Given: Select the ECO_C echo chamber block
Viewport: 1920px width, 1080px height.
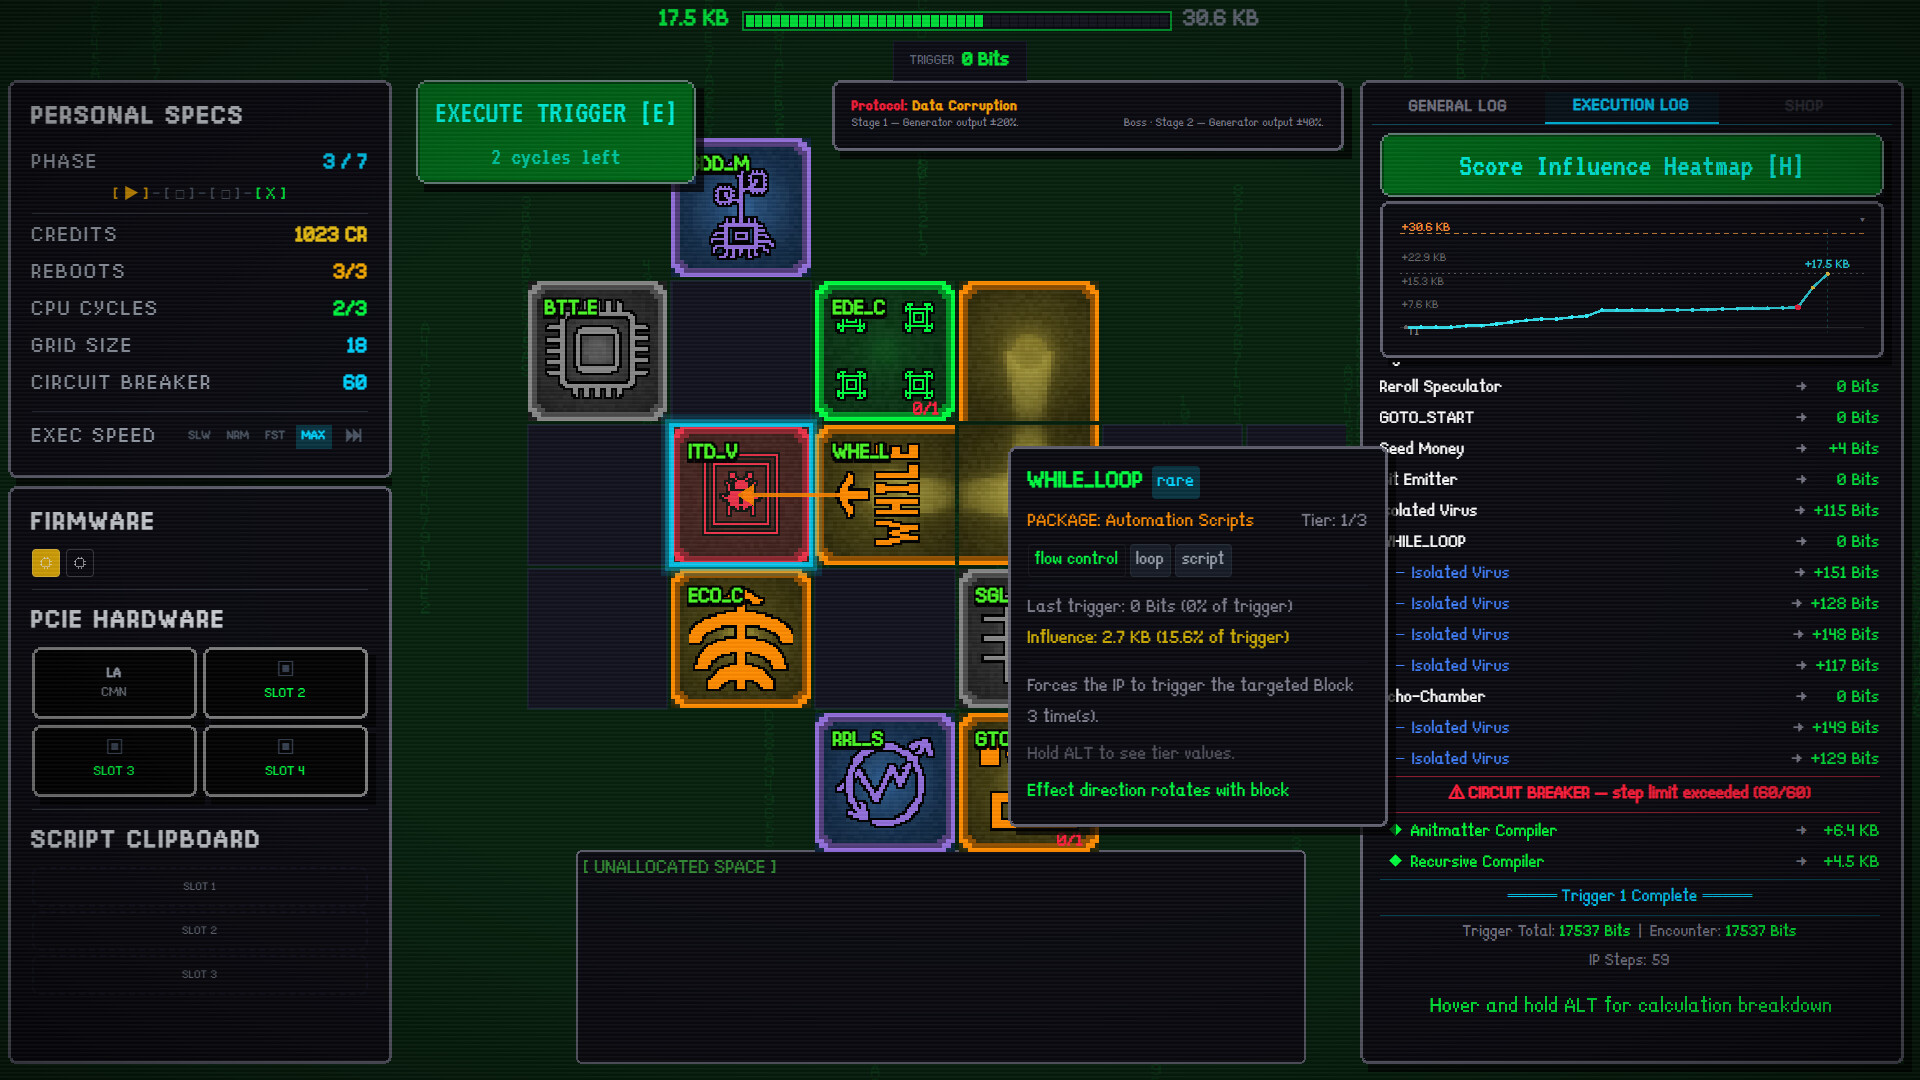Looking at the screenshot, I should 741,639.
